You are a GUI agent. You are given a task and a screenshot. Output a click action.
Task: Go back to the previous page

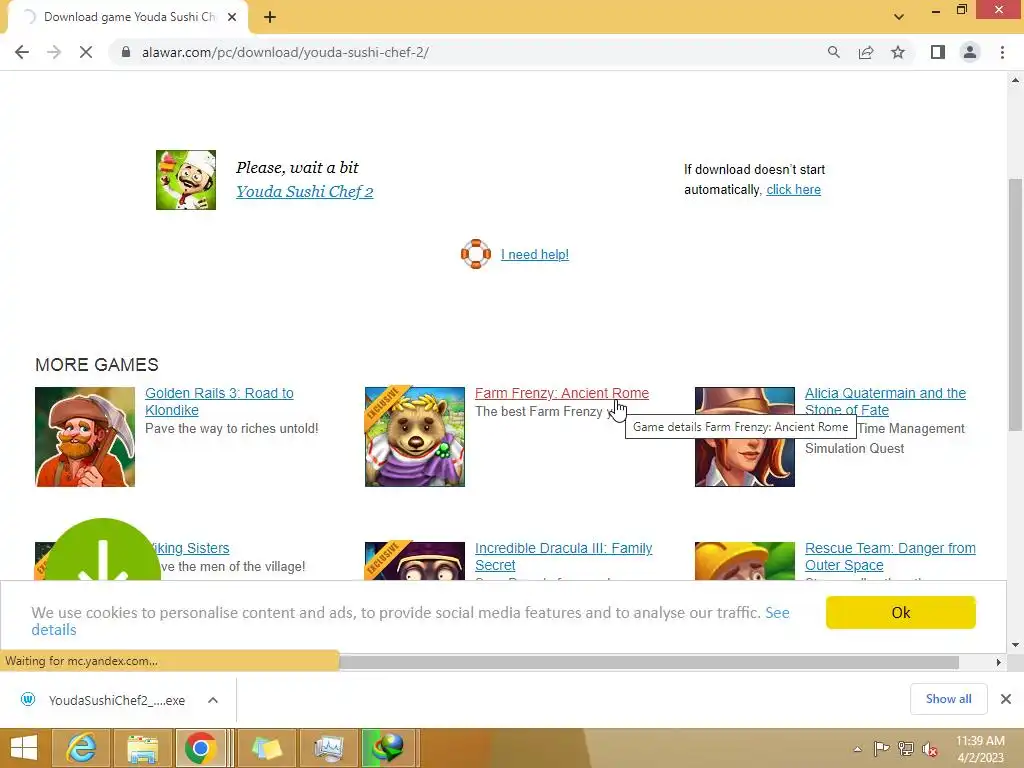[22, 52]
